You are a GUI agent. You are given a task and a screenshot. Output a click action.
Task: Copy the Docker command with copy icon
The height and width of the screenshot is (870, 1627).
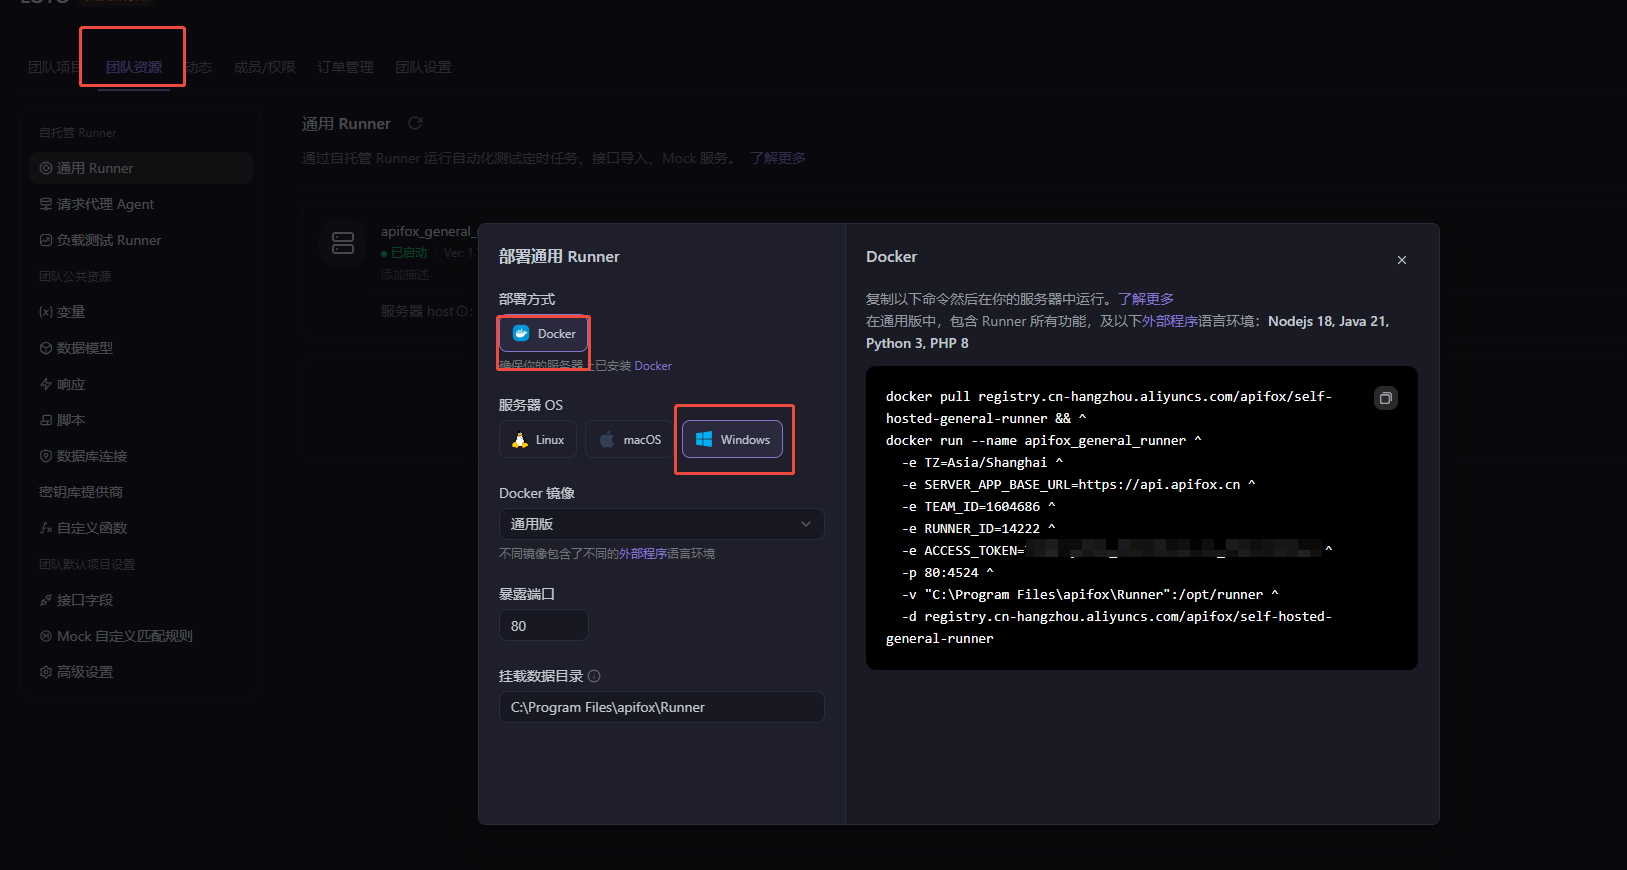1385,398
